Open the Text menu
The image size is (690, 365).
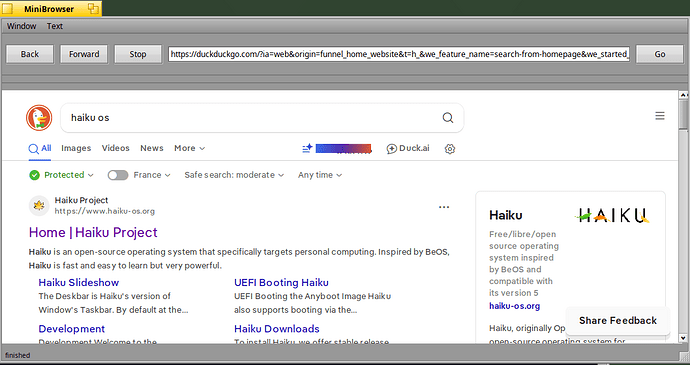(55, 26)
